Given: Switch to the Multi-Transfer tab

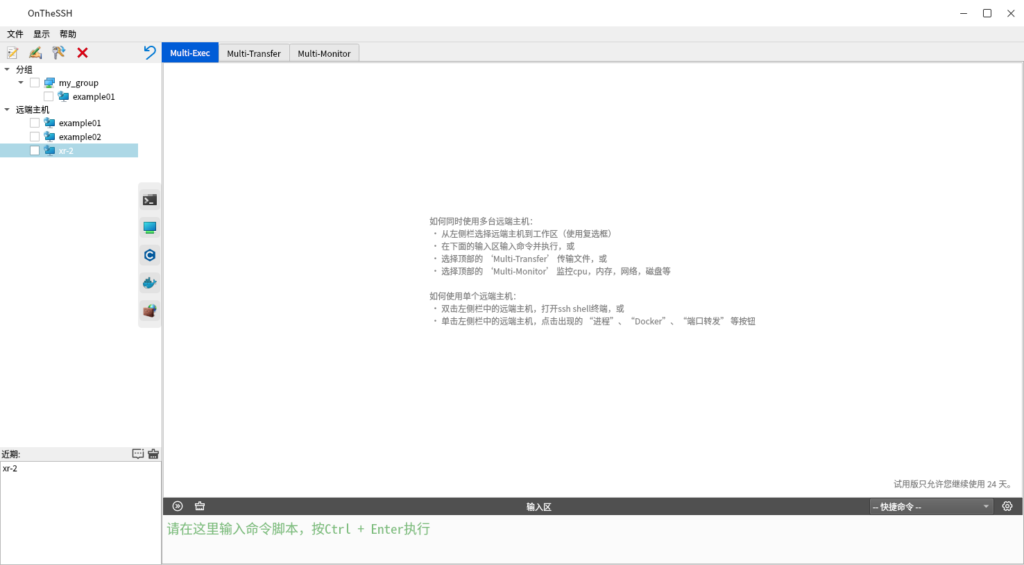Looking at the screenshot, I should (254, 53).
